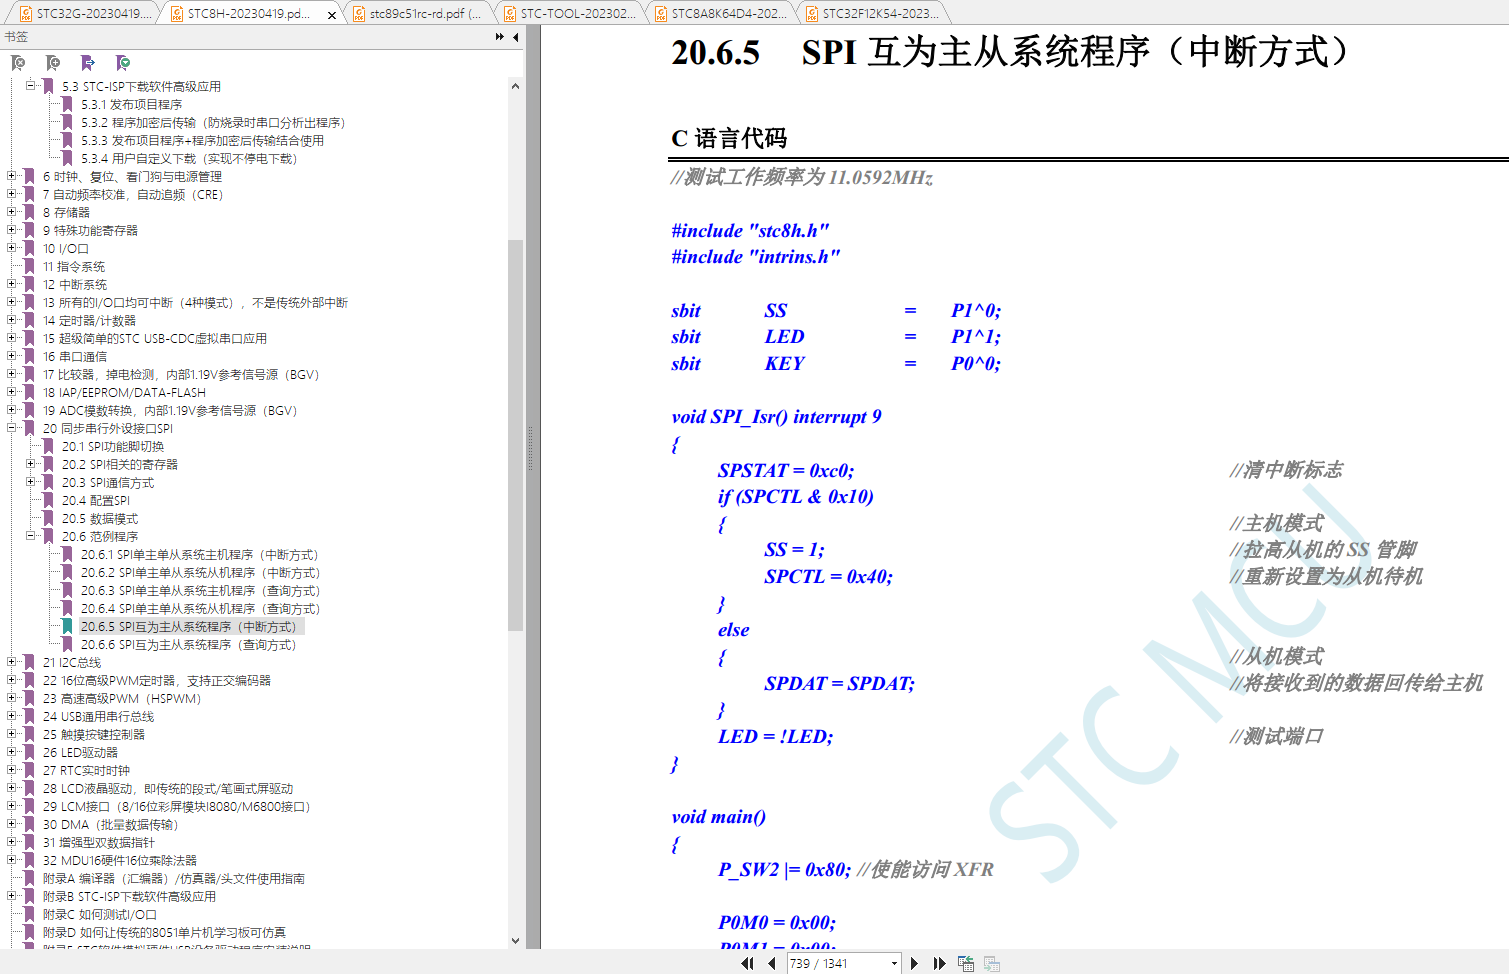Collapse the bookmarks panel with the left arrow
The height and width of the screenshot is (974, 1509).
(x=516, y=37)
